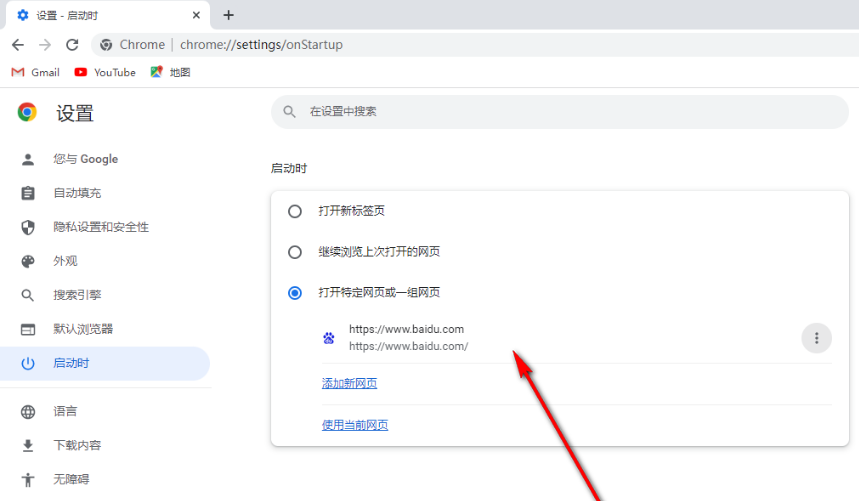859x501 pixels.
Task: Click the 使用当前网页 link
Action: click(x=355, y=425)
